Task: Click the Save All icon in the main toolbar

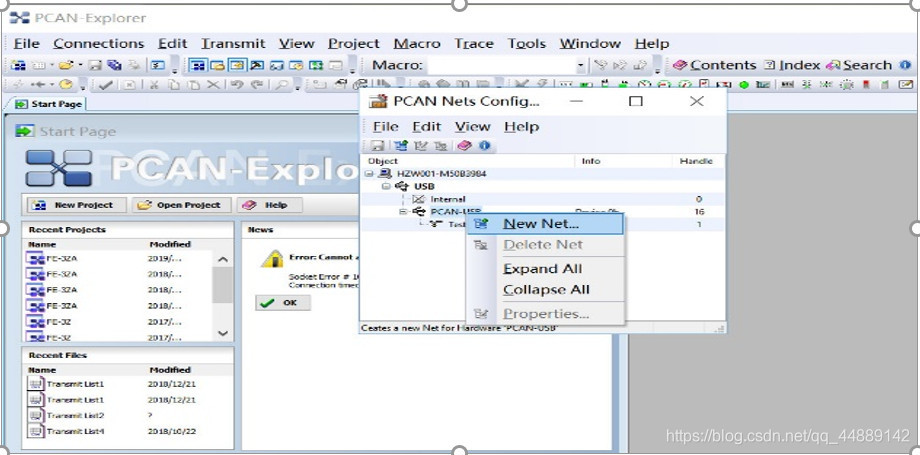Action: pyautogui.click(x=114, y=65)
